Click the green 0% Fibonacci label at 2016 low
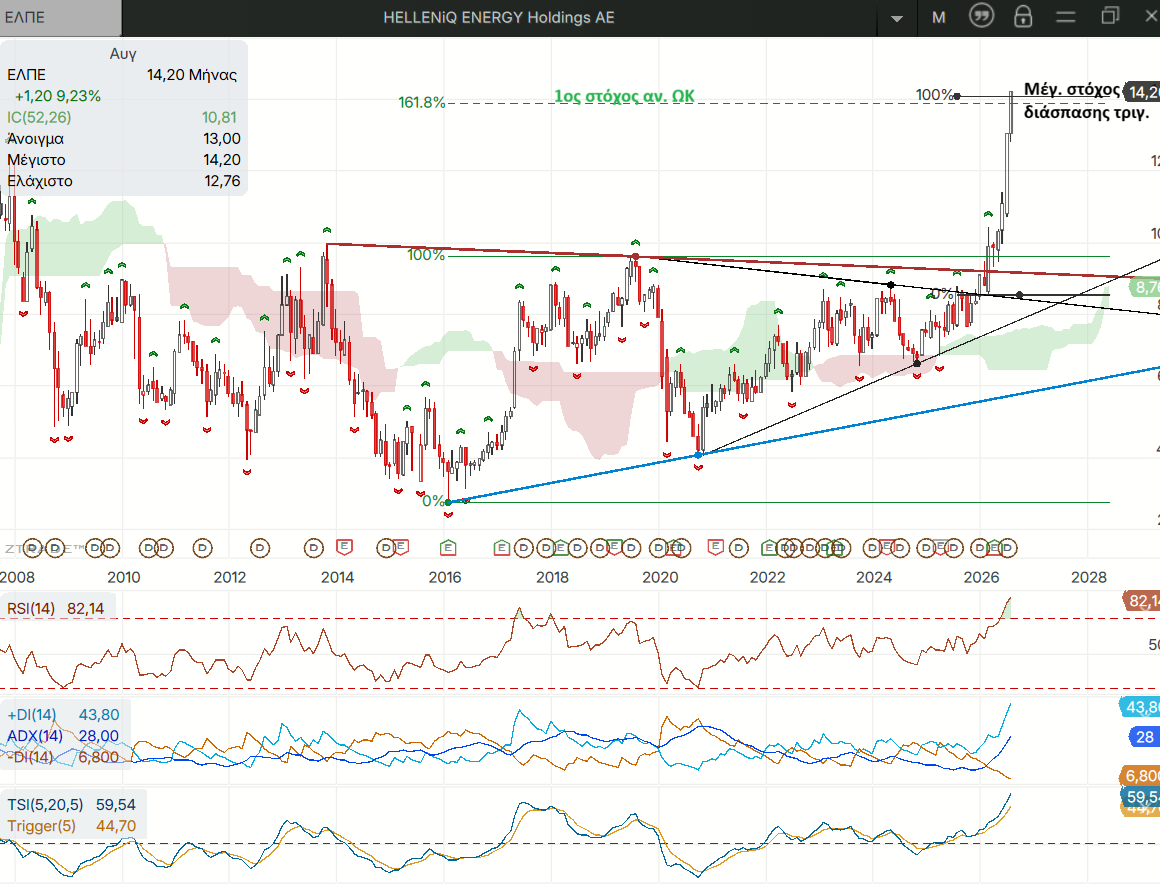Screen dimensions: 1160x884 [433, 501]
